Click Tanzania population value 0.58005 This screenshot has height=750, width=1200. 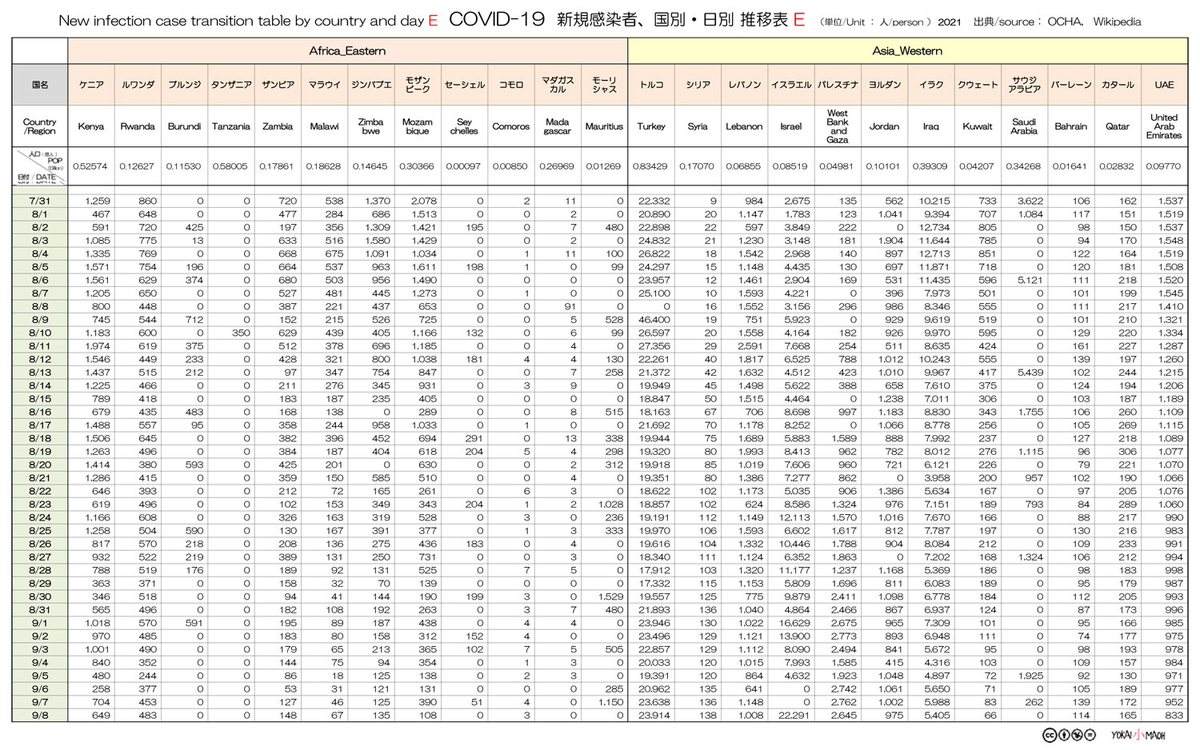tap(231, 167)
